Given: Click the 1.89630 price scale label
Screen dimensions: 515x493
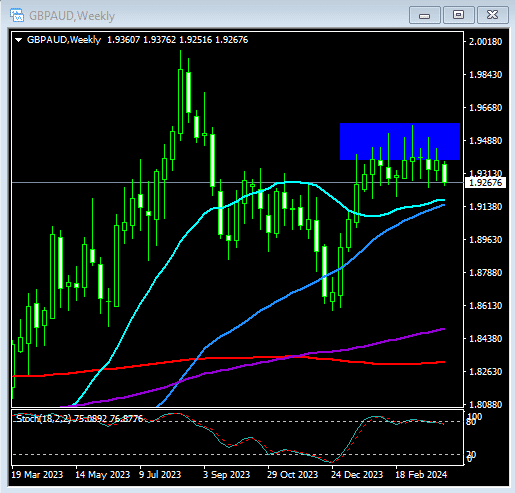Looking at the screenshot, I should point(485,240).
